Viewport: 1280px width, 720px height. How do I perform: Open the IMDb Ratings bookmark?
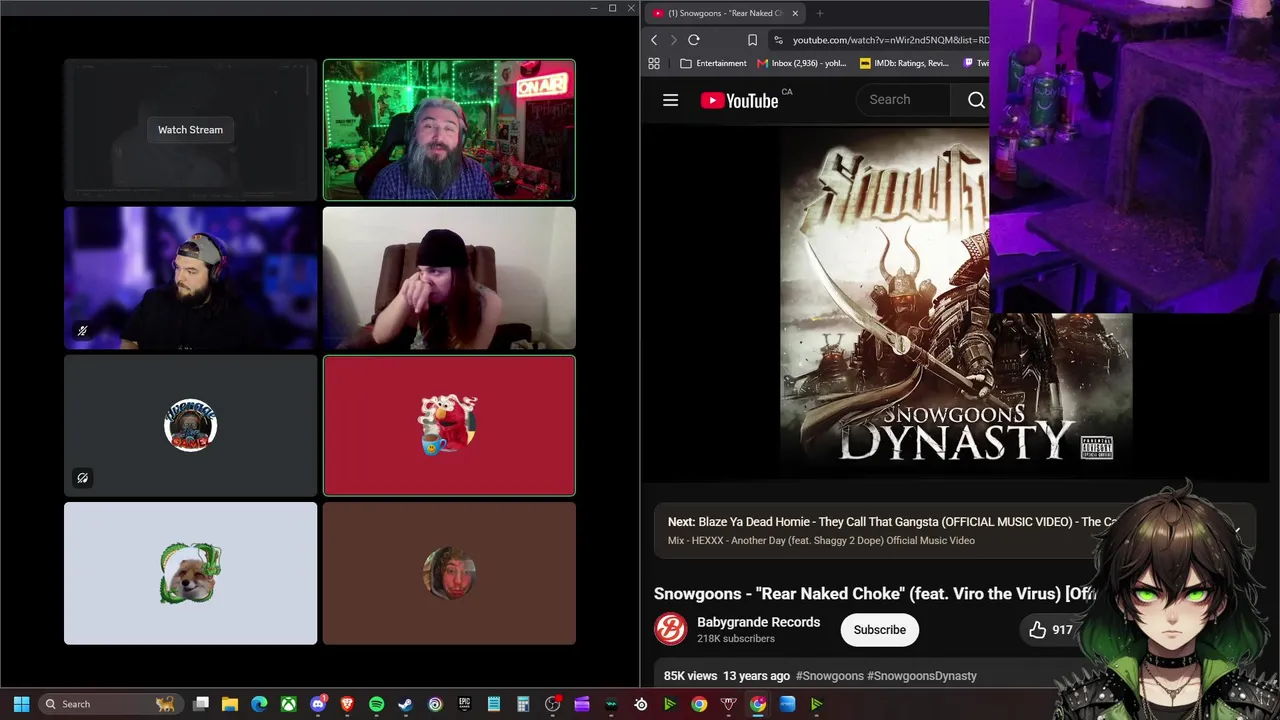click(904, 63)
